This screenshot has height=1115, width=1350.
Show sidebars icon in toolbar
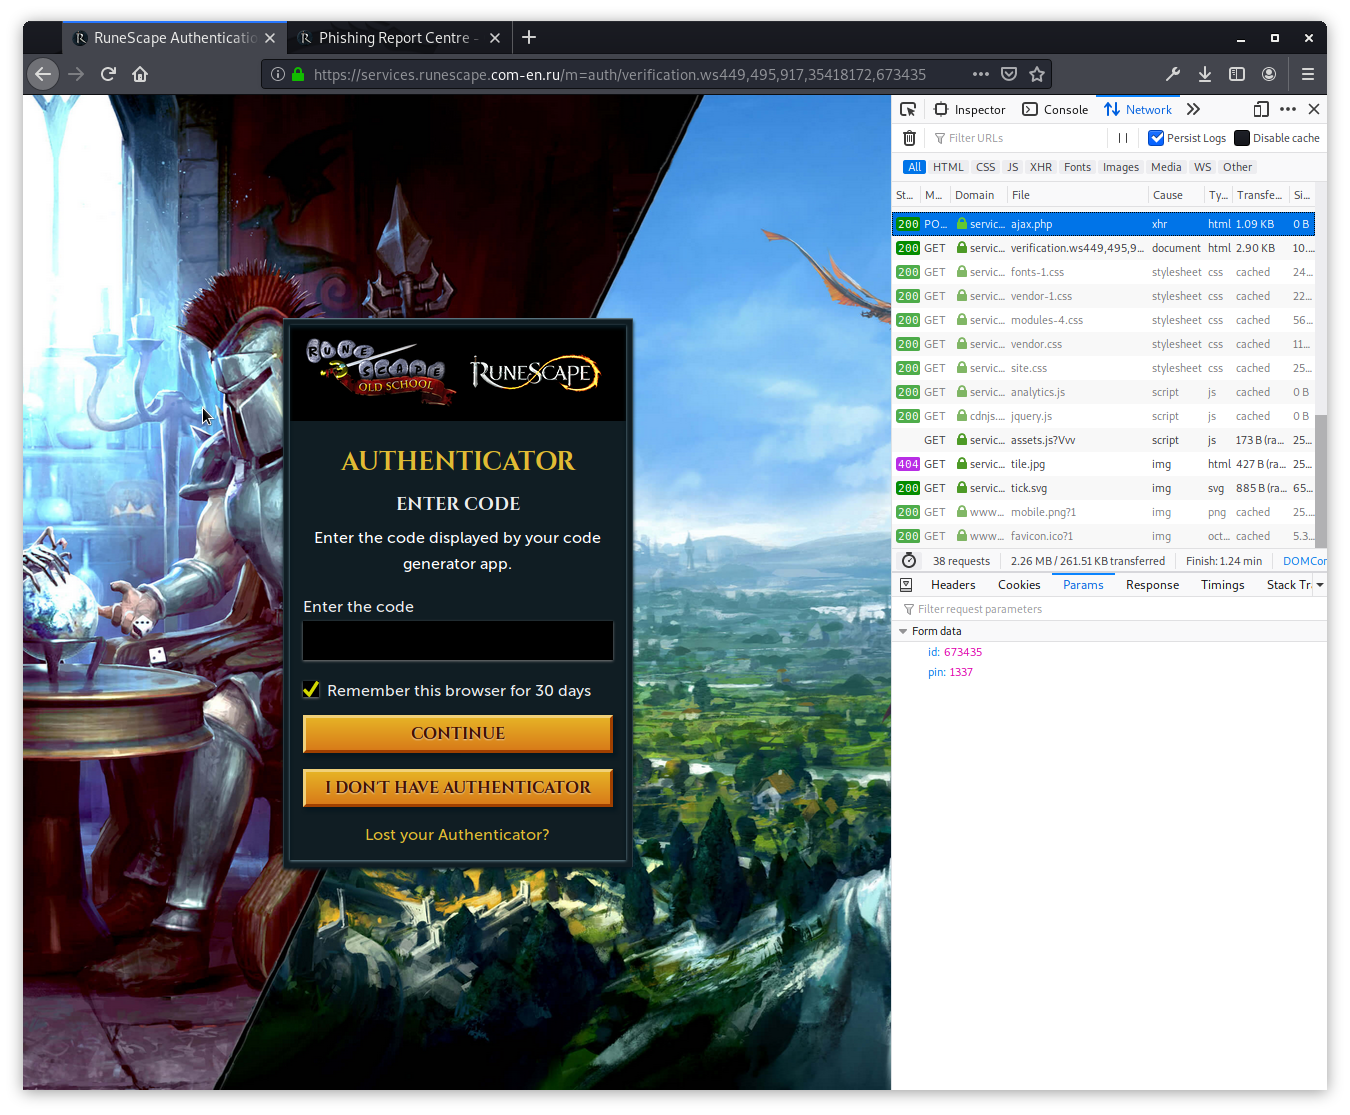[x=1237, y=74]
